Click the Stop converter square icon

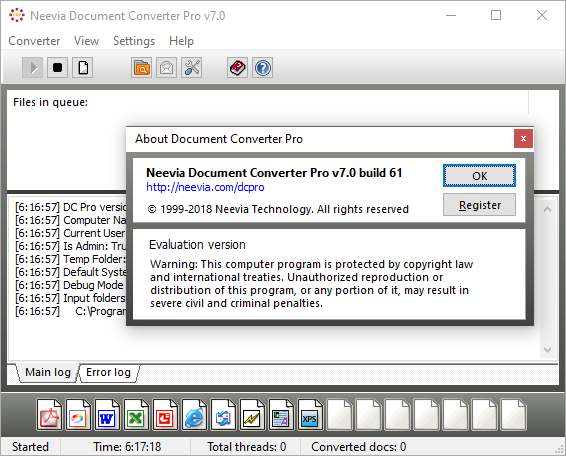tap(57, 68)
